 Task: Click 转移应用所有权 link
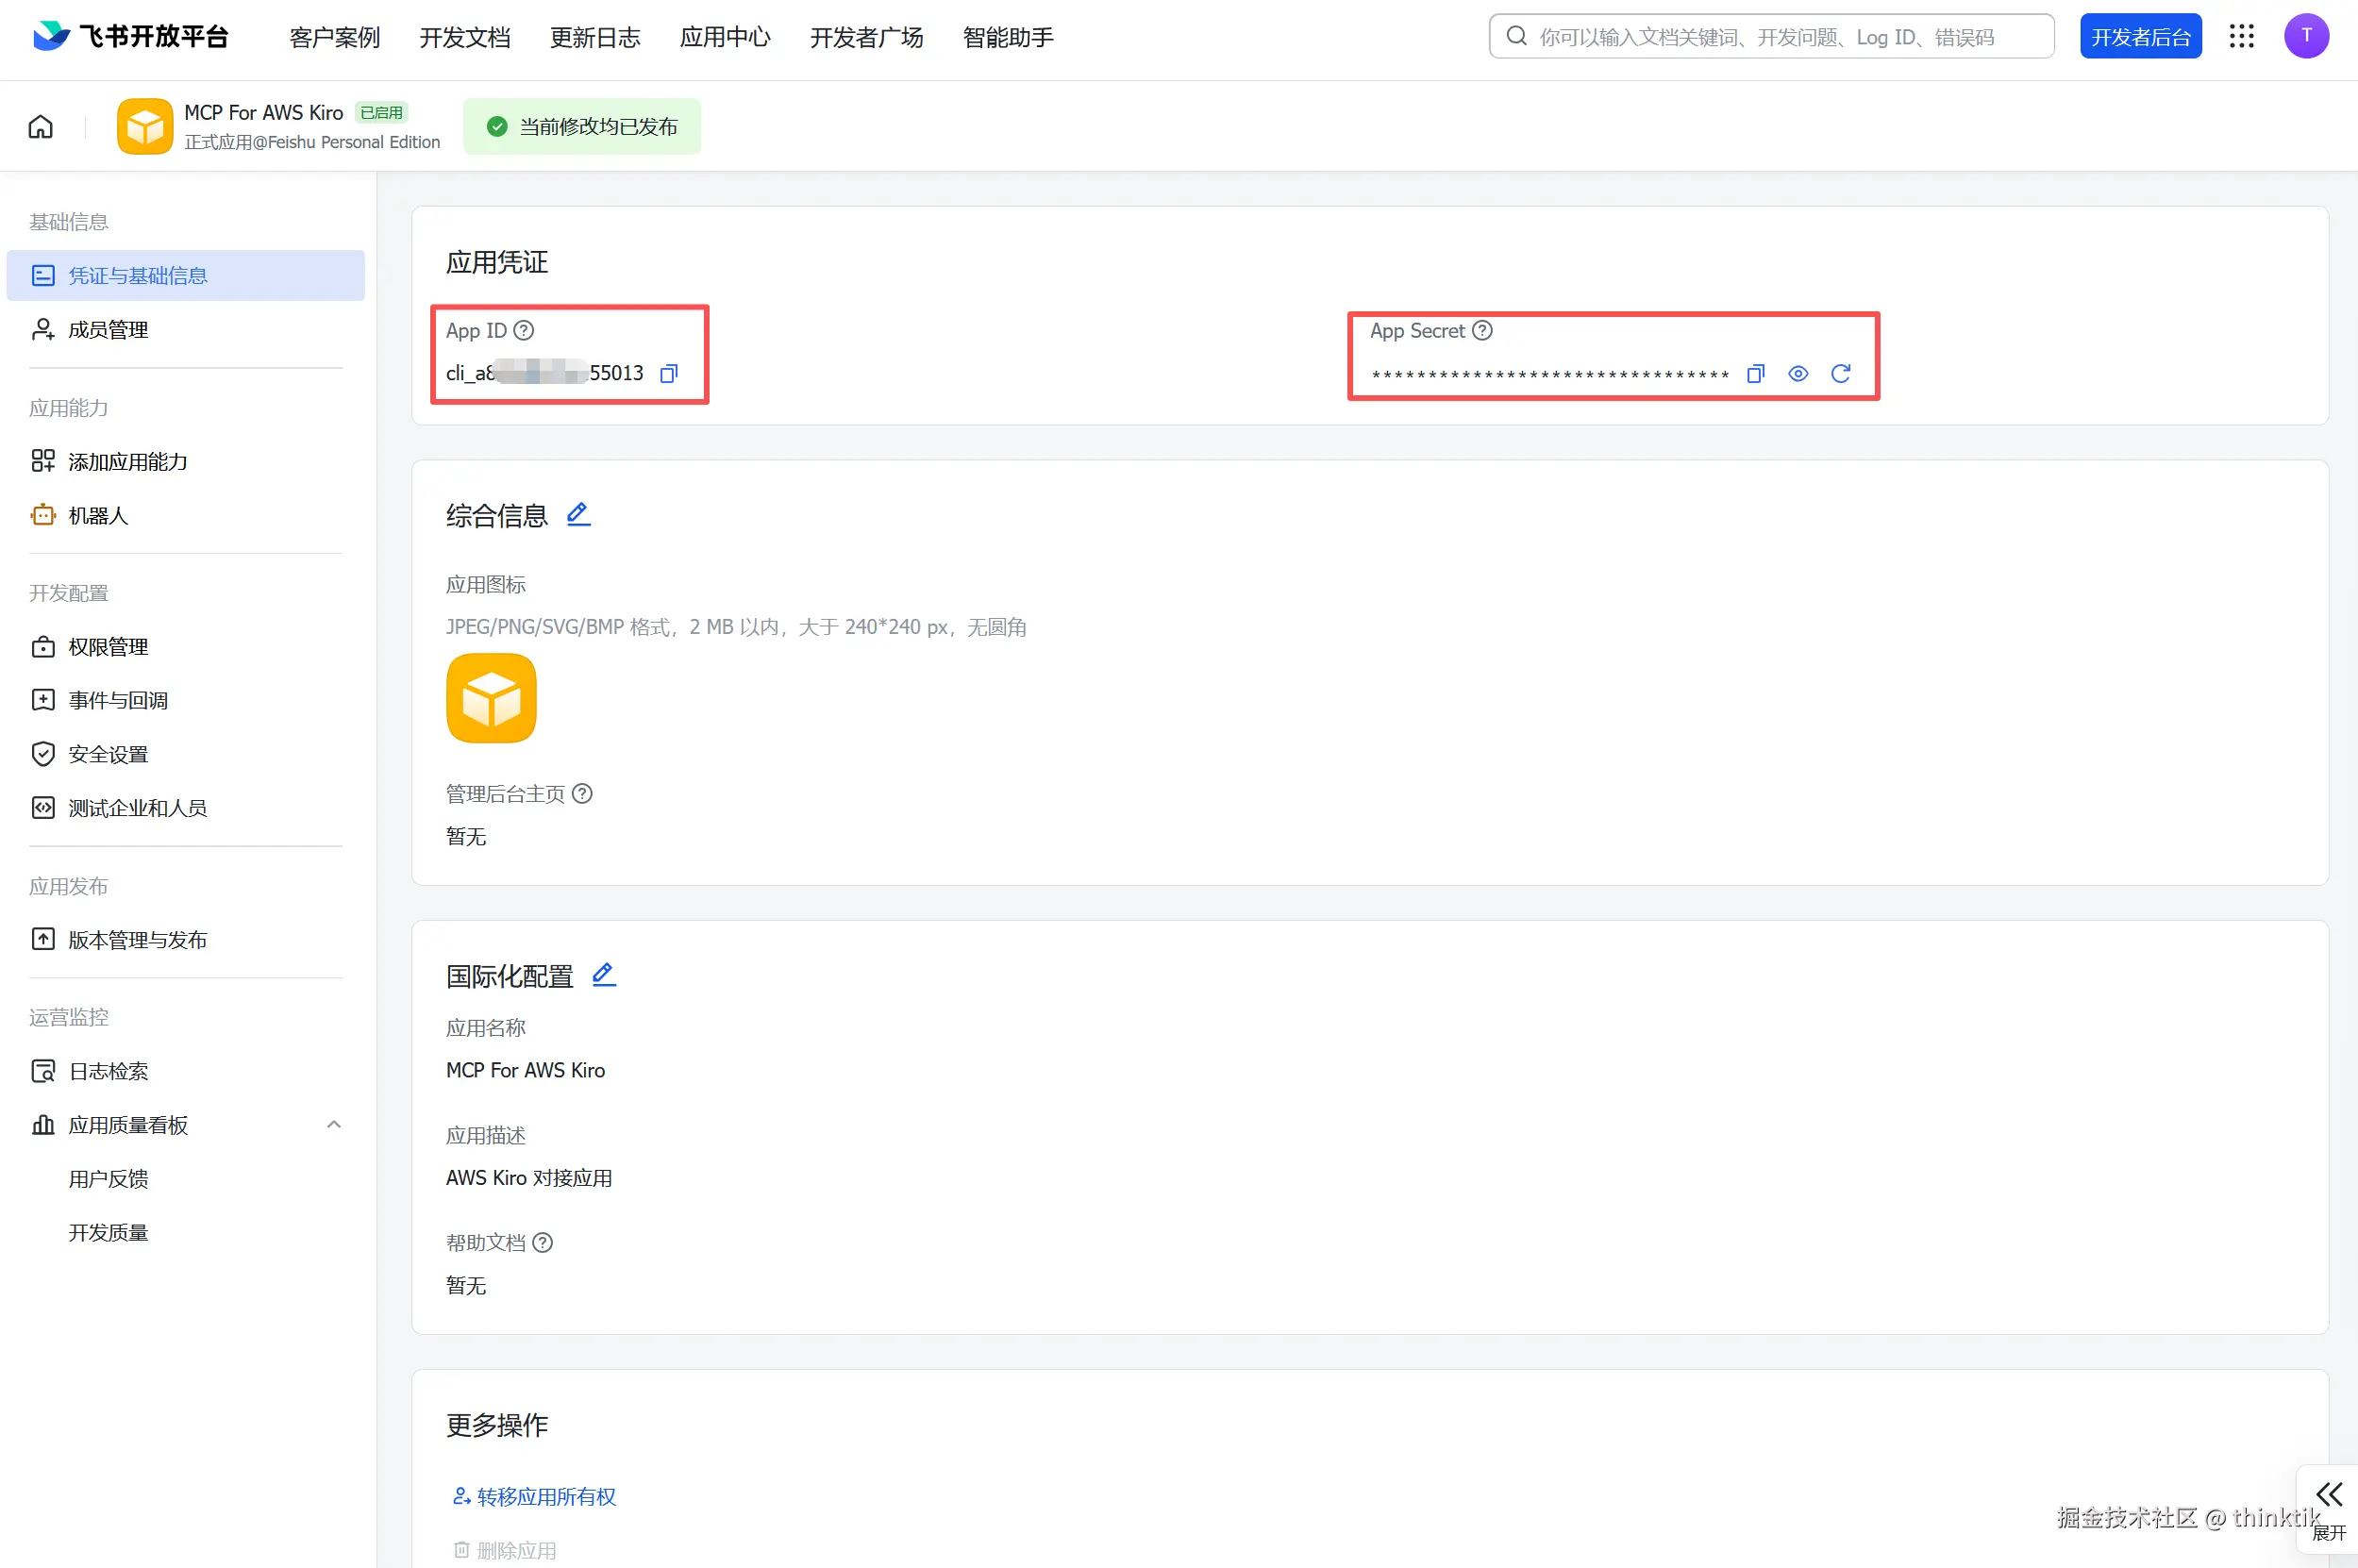545,1496
